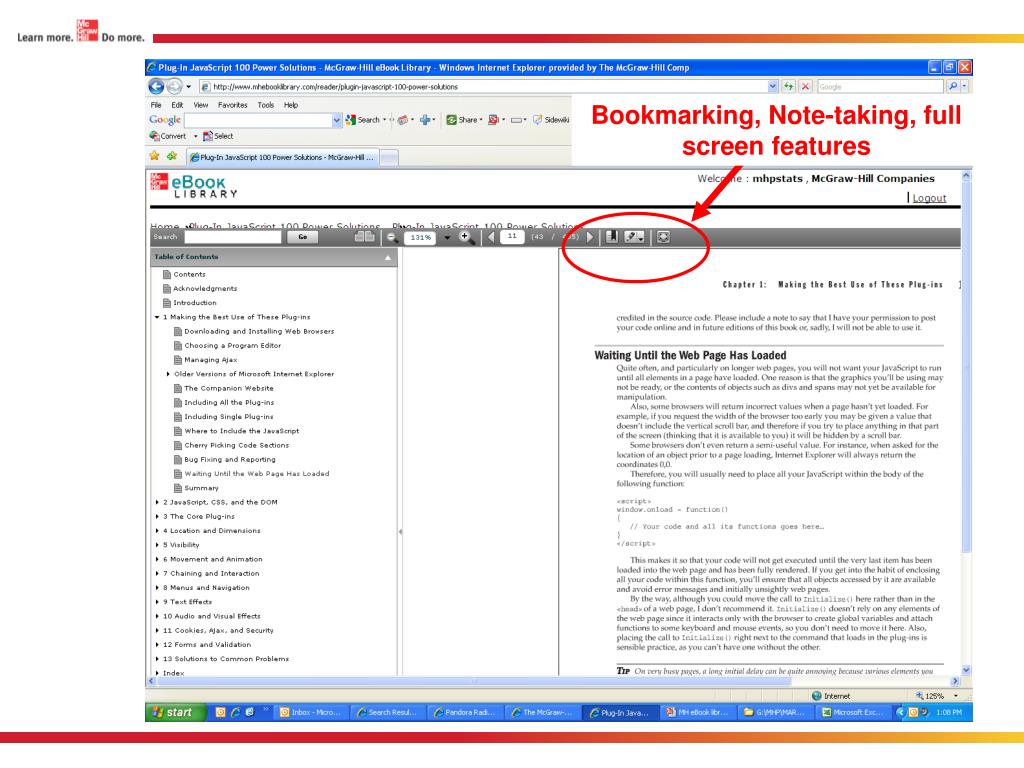Click the browser Forward button
Screen dimensions: 1024x768
click(174, 86)
